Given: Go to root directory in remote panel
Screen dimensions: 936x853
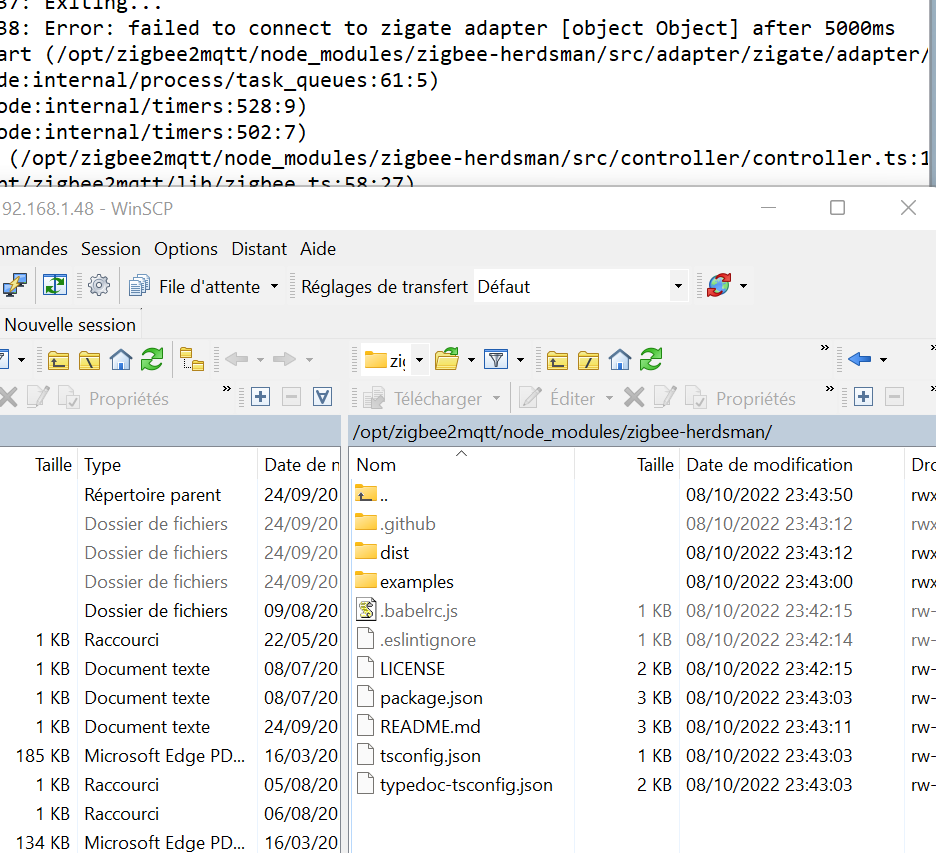Looking at the screenshot, I should click(589, 360).
